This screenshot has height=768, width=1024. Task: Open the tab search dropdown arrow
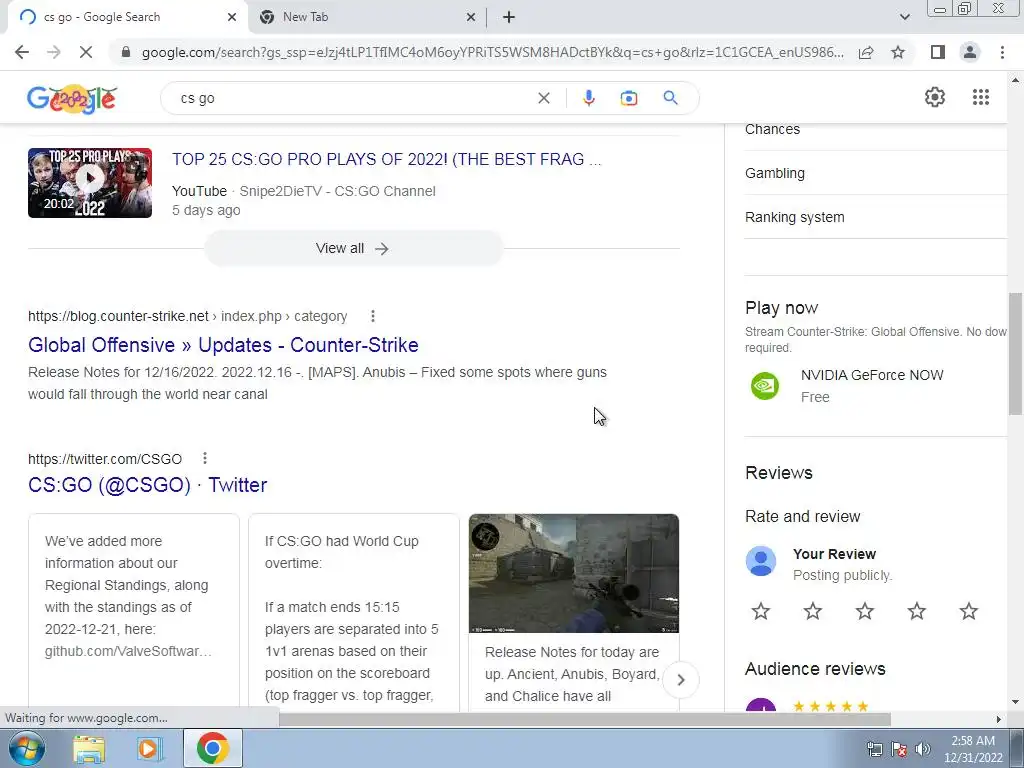(904, 17)
